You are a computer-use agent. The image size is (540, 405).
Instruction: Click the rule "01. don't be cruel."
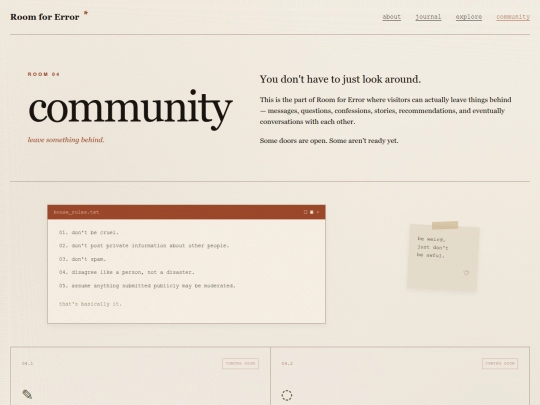point(89,232)
